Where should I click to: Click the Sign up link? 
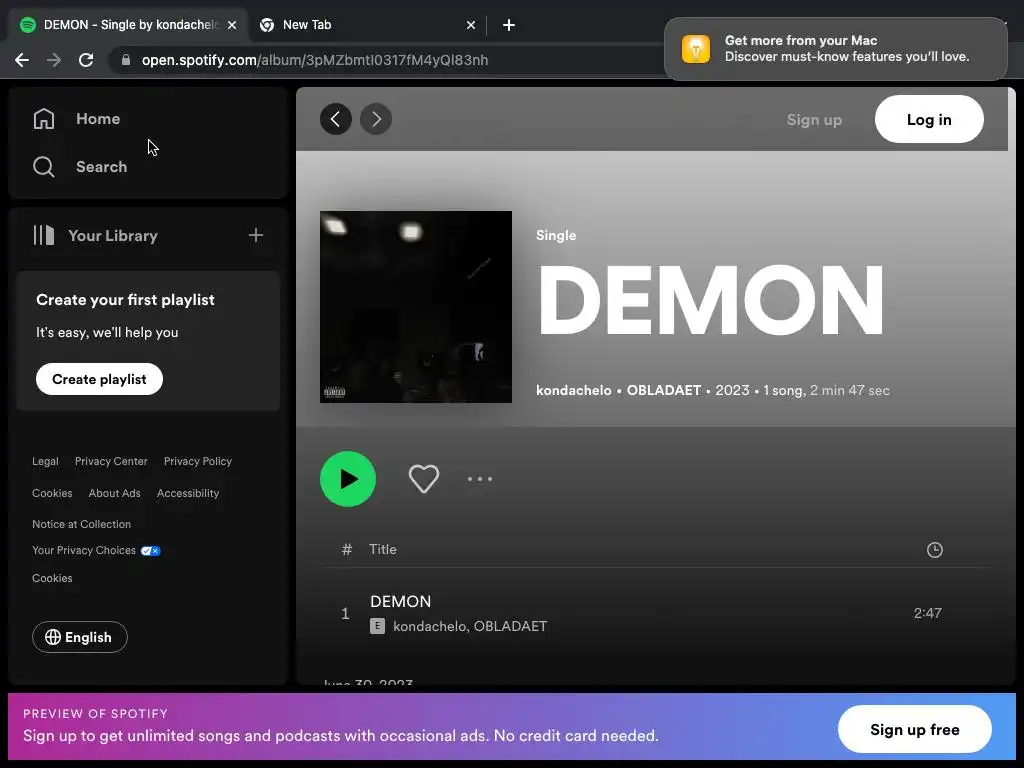pos(814,120)
